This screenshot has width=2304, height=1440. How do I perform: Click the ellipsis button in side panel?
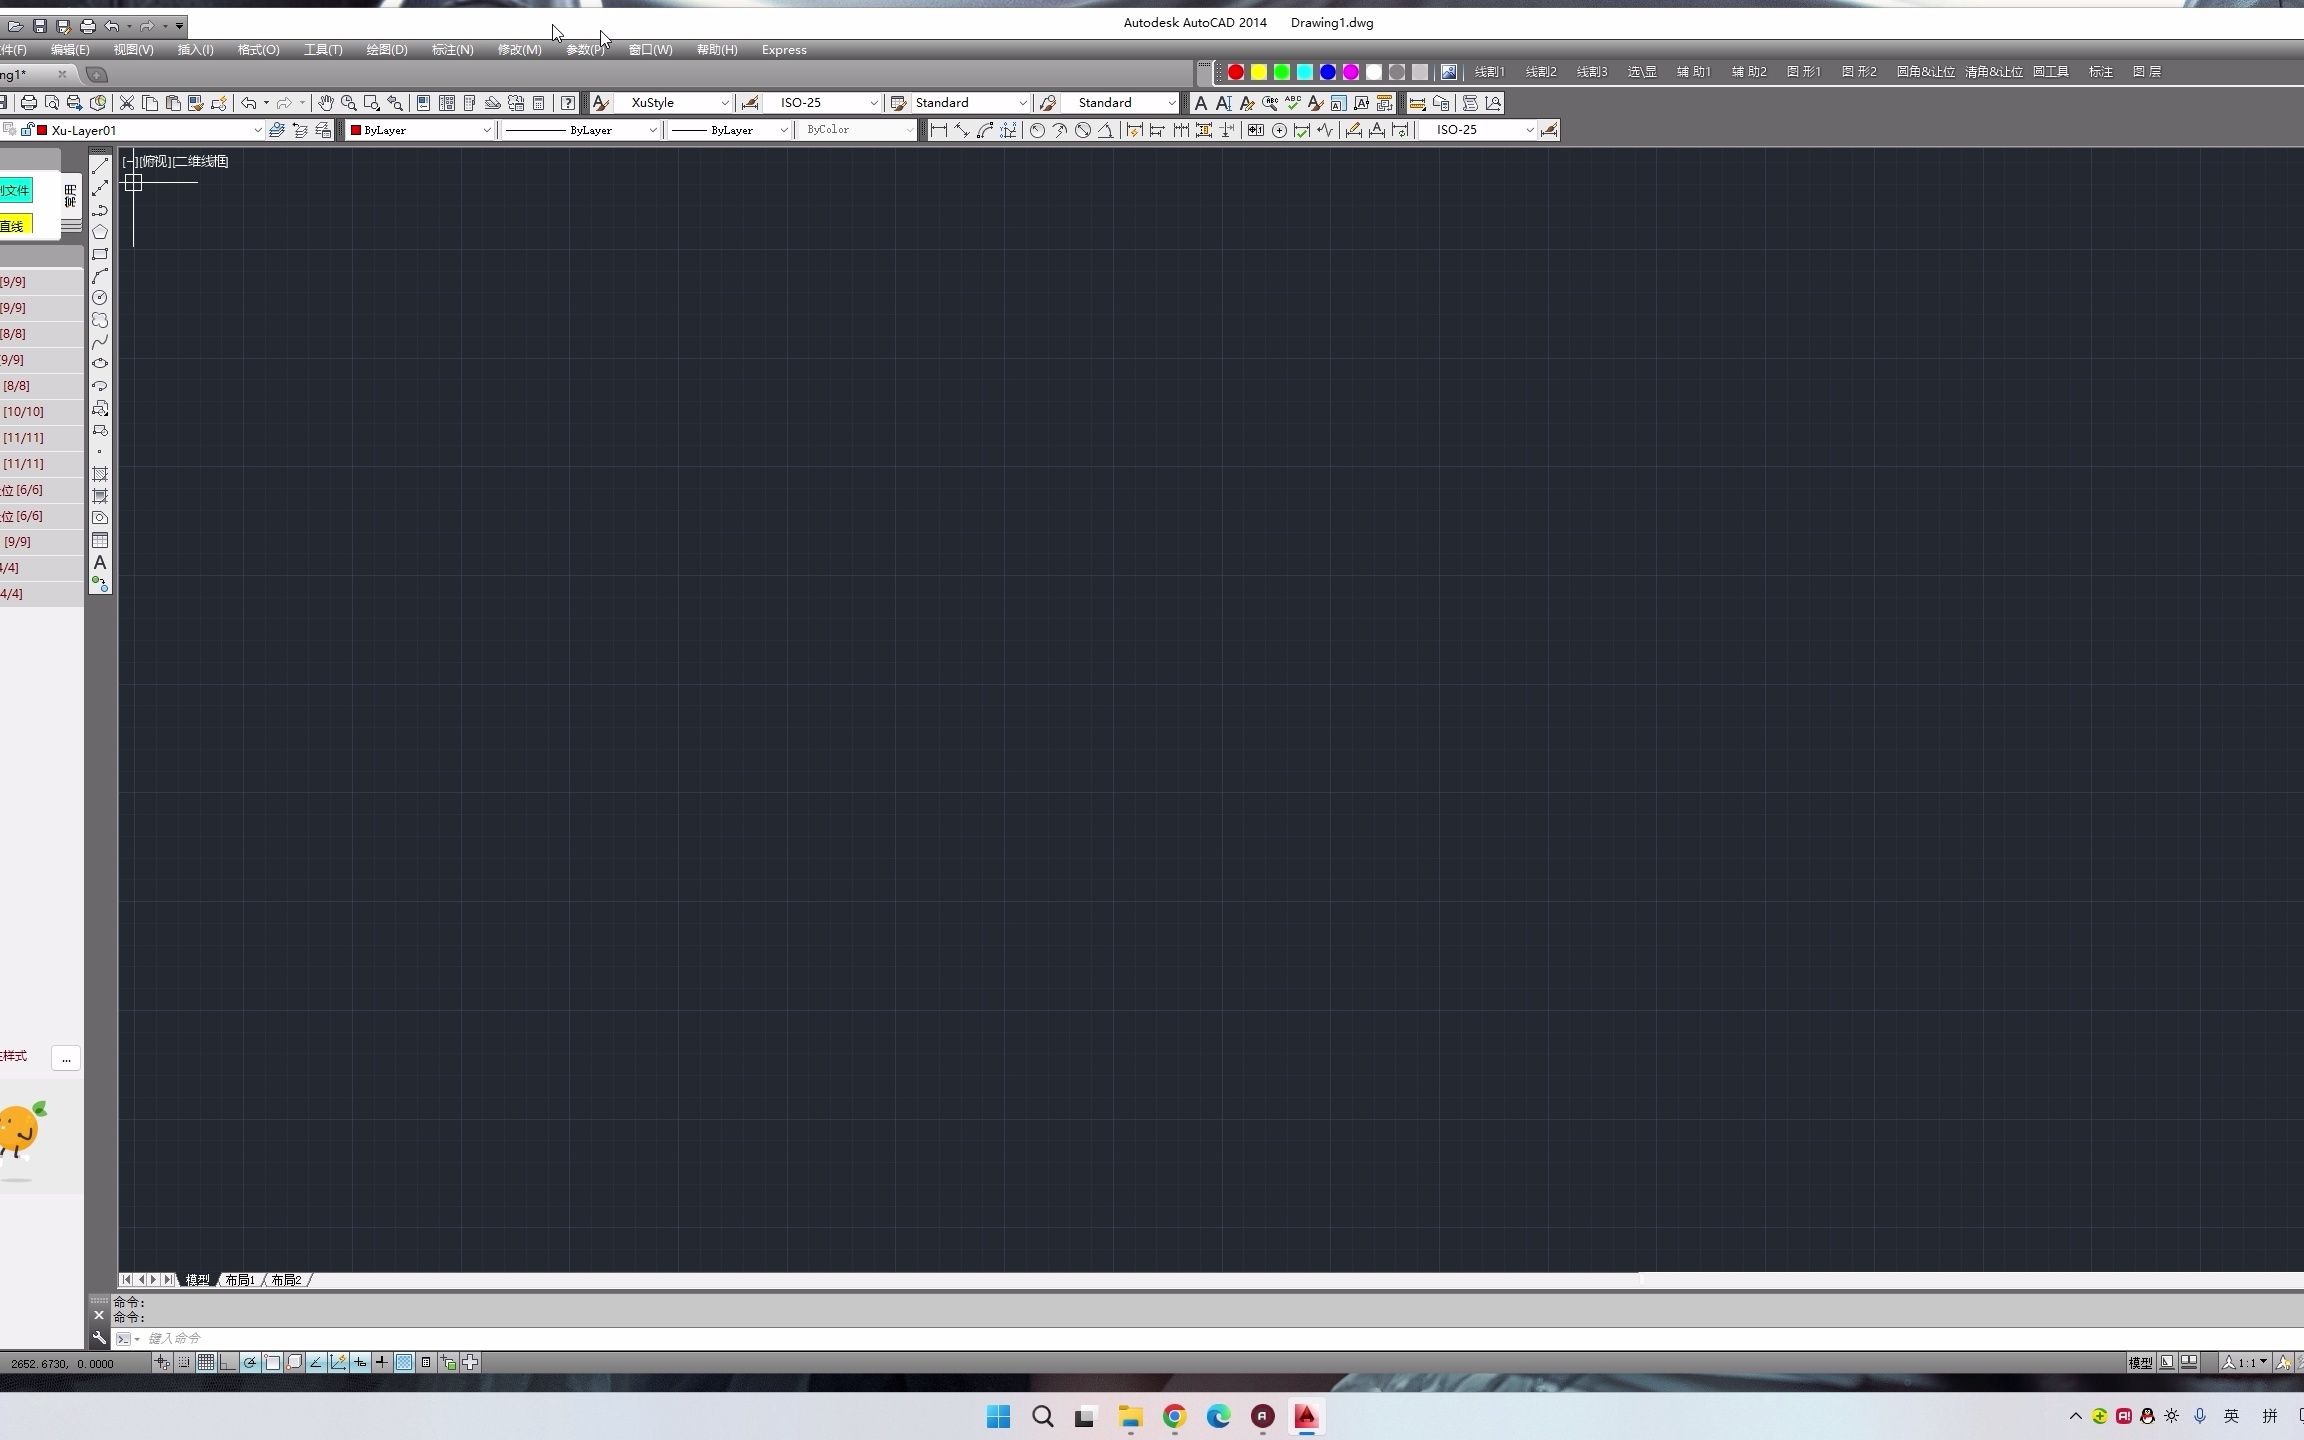coord(66,1058)
